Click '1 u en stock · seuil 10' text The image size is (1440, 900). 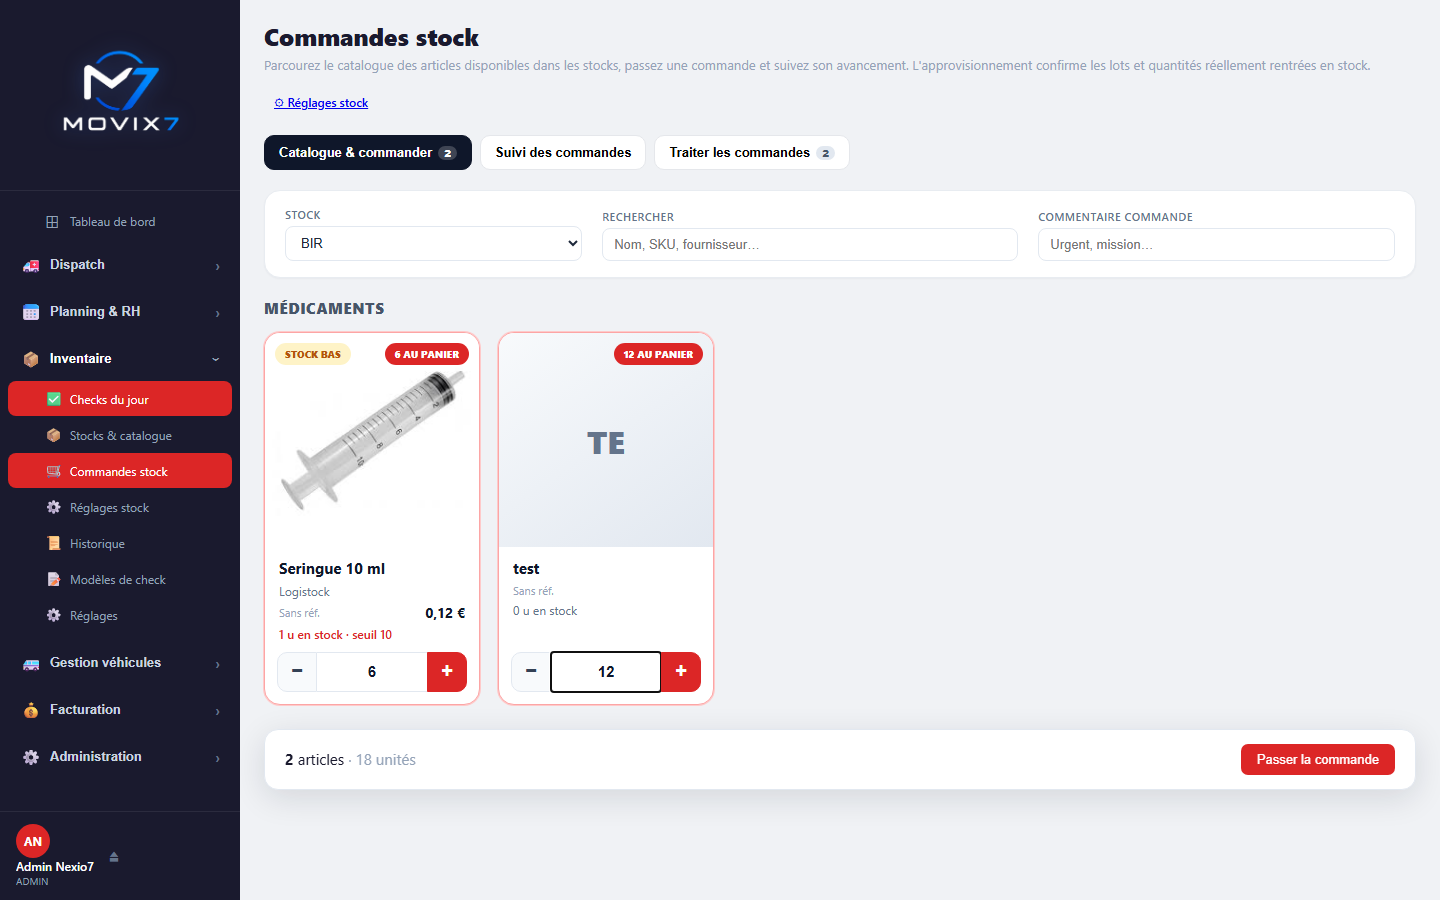coord(335,635)
